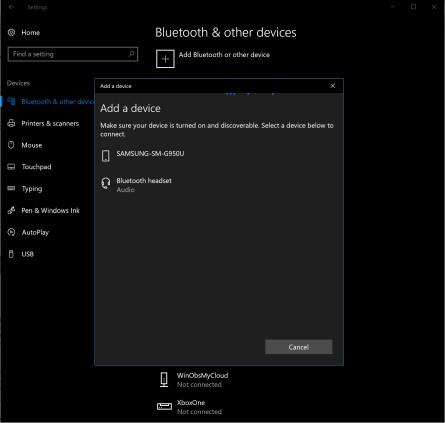
Task: Cancel adding a device
Action: point(299,347)
